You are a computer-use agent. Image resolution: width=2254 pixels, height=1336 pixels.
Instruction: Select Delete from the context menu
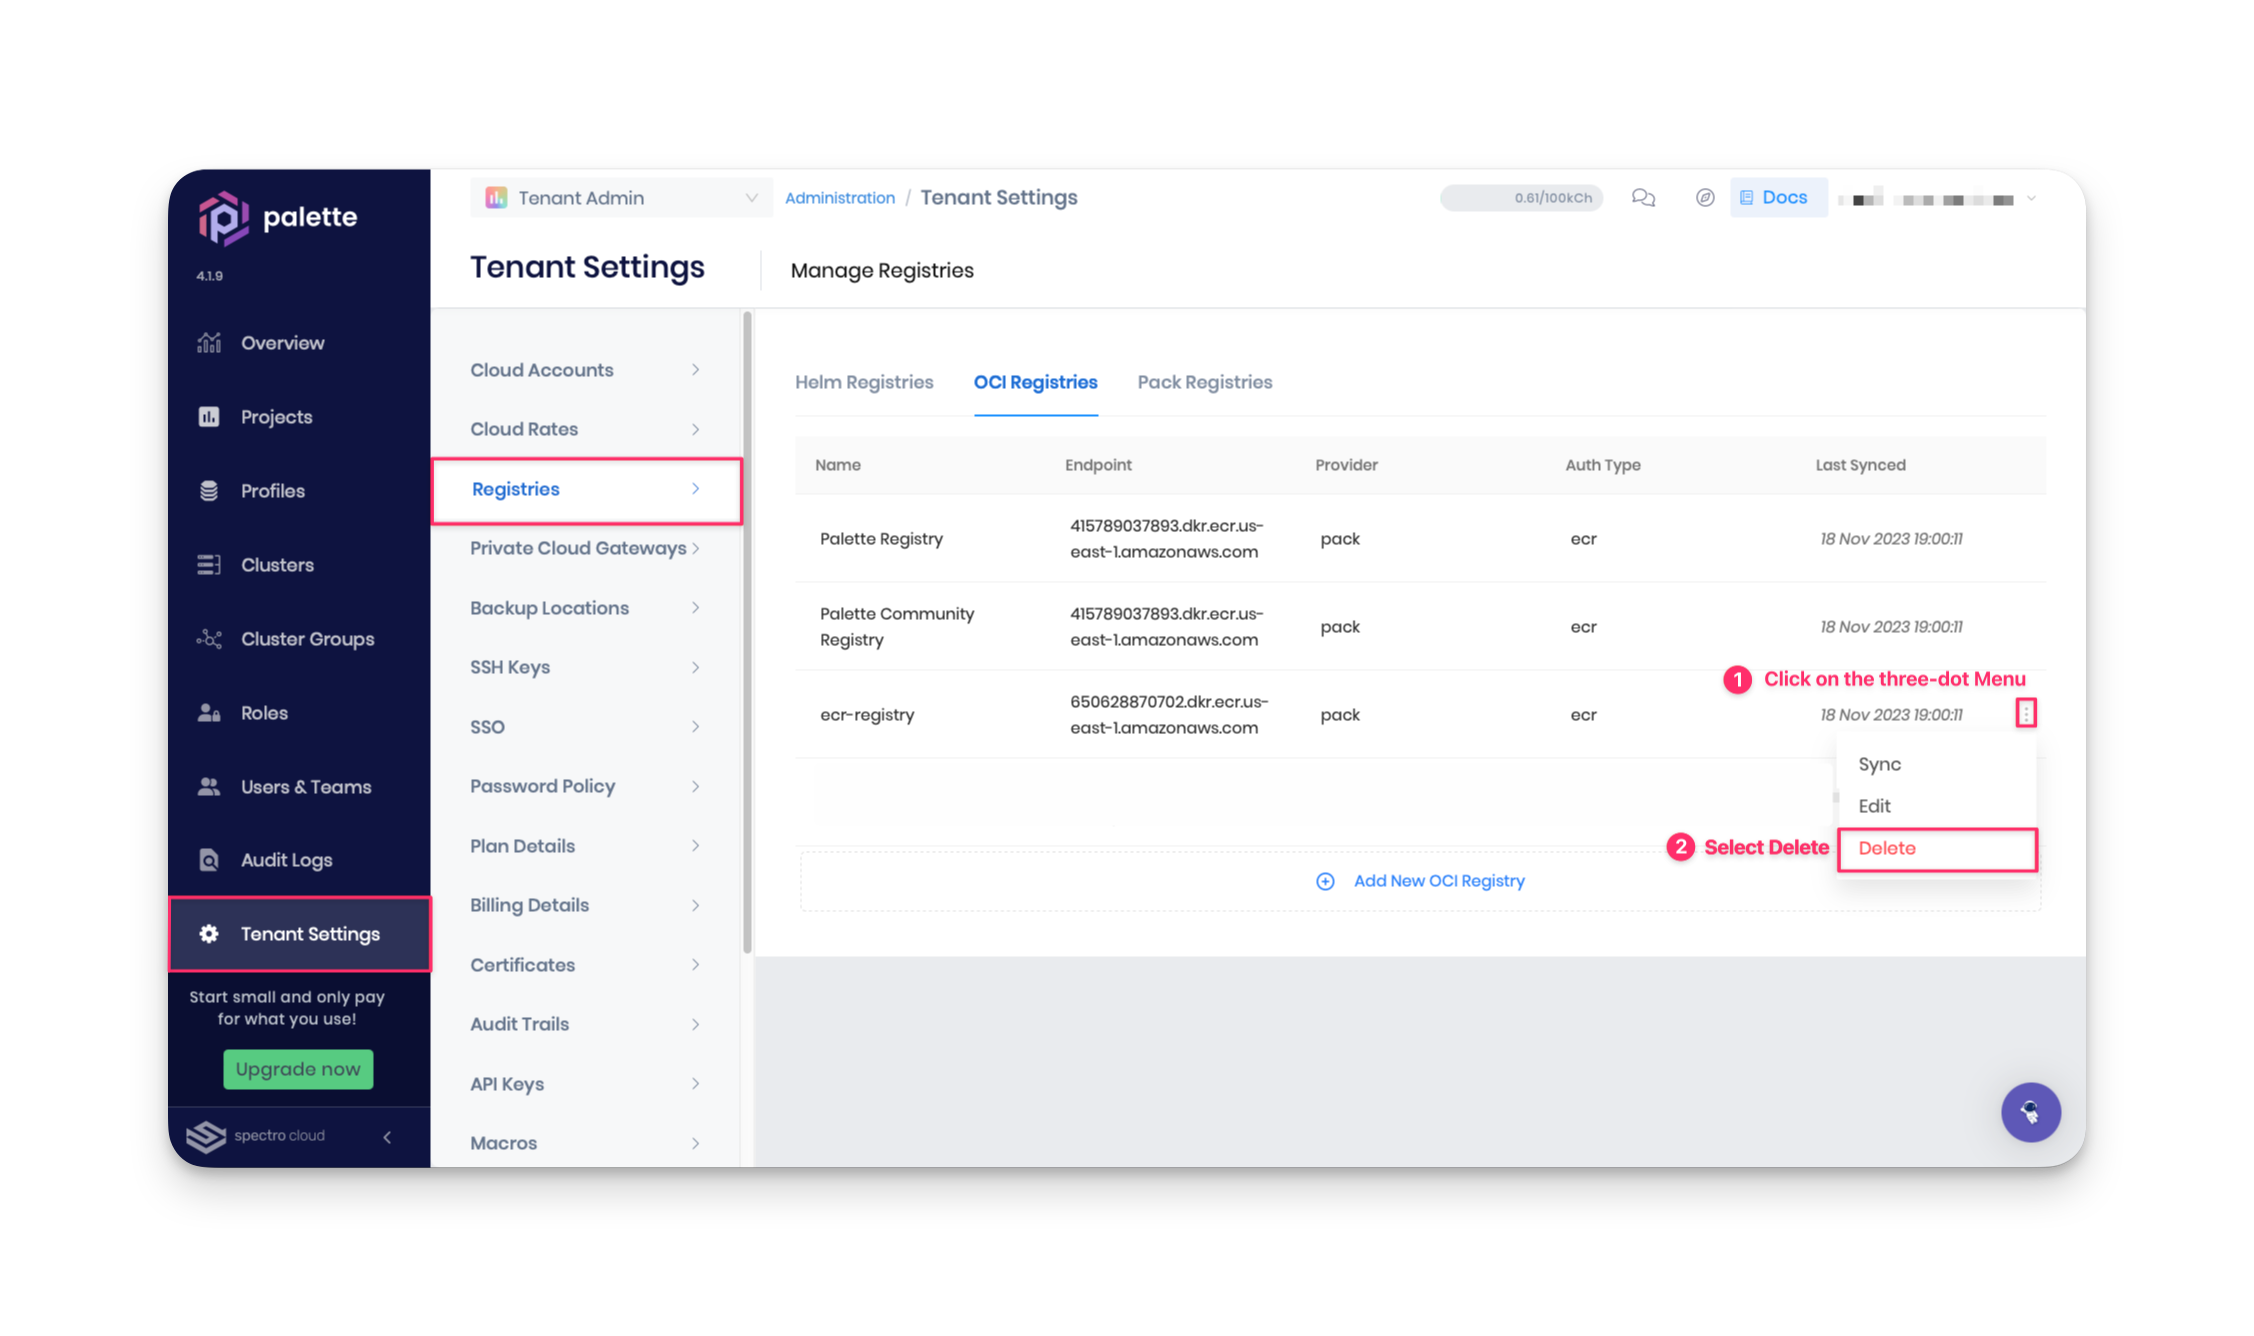[1937, 849]
